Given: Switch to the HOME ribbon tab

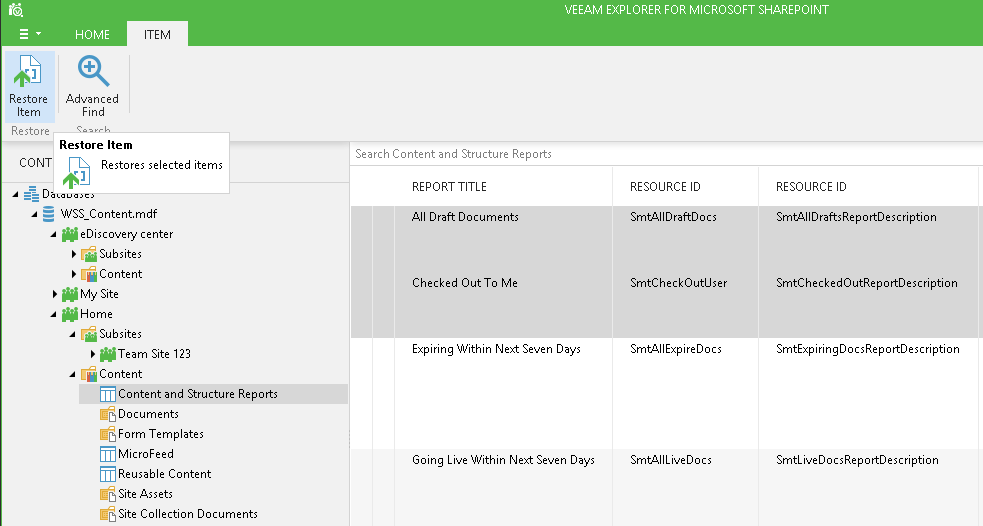Looking at the screenshot, I should [93, 34].
